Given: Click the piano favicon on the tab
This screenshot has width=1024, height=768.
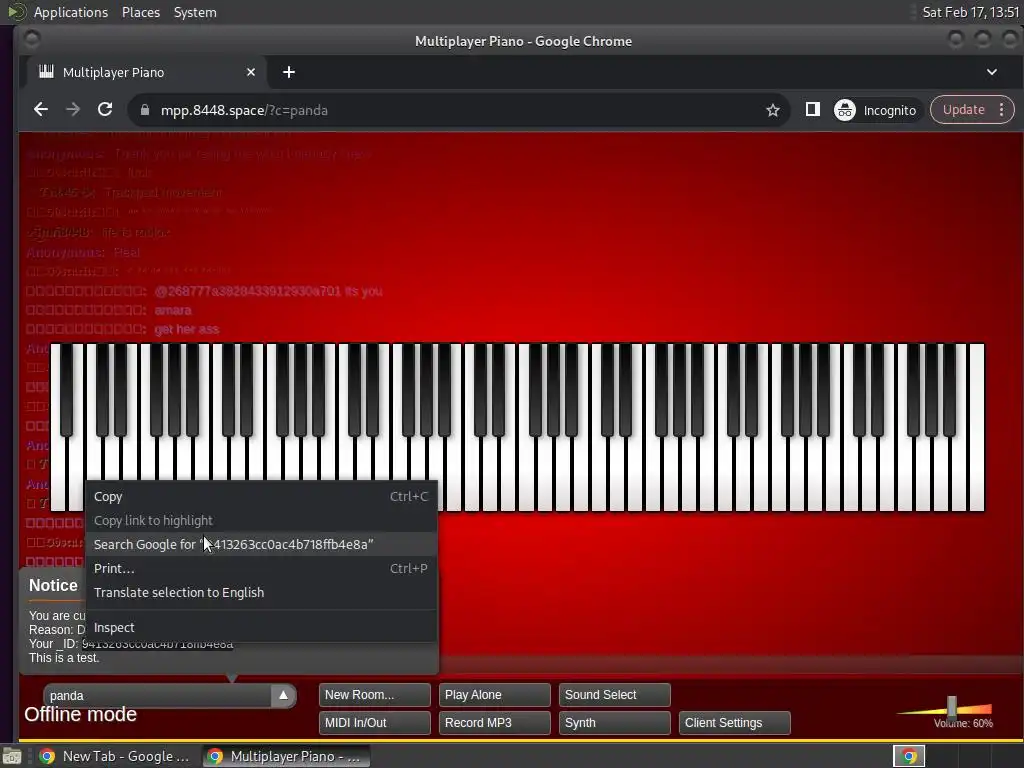Looking at the screenshot, I should pos(46,72).
